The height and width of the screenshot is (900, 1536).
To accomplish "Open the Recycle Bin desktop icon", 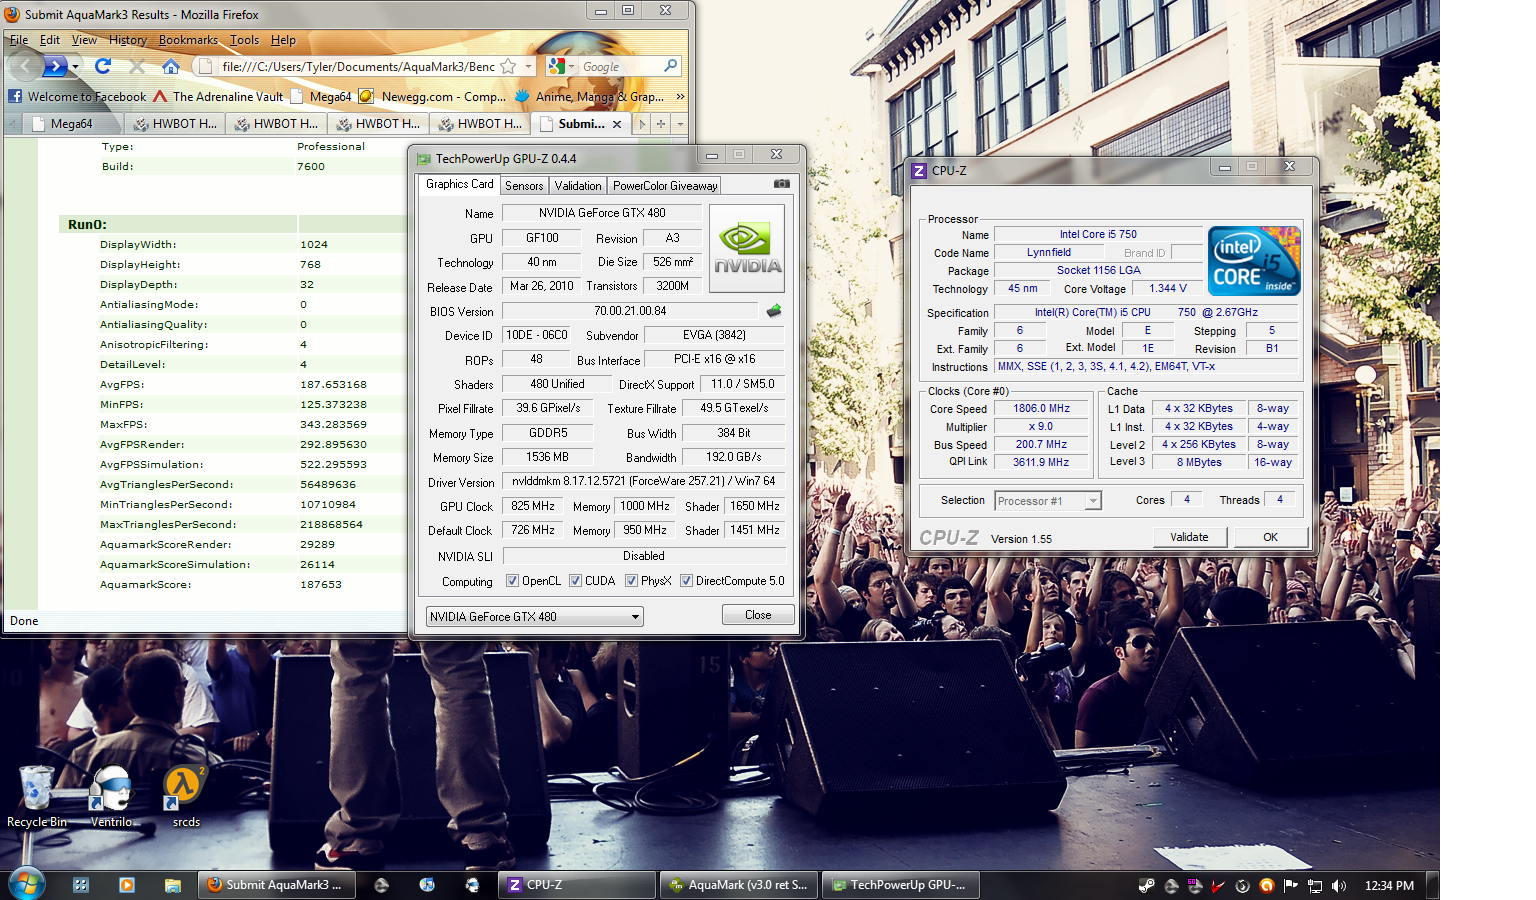I will click(36, 797).
